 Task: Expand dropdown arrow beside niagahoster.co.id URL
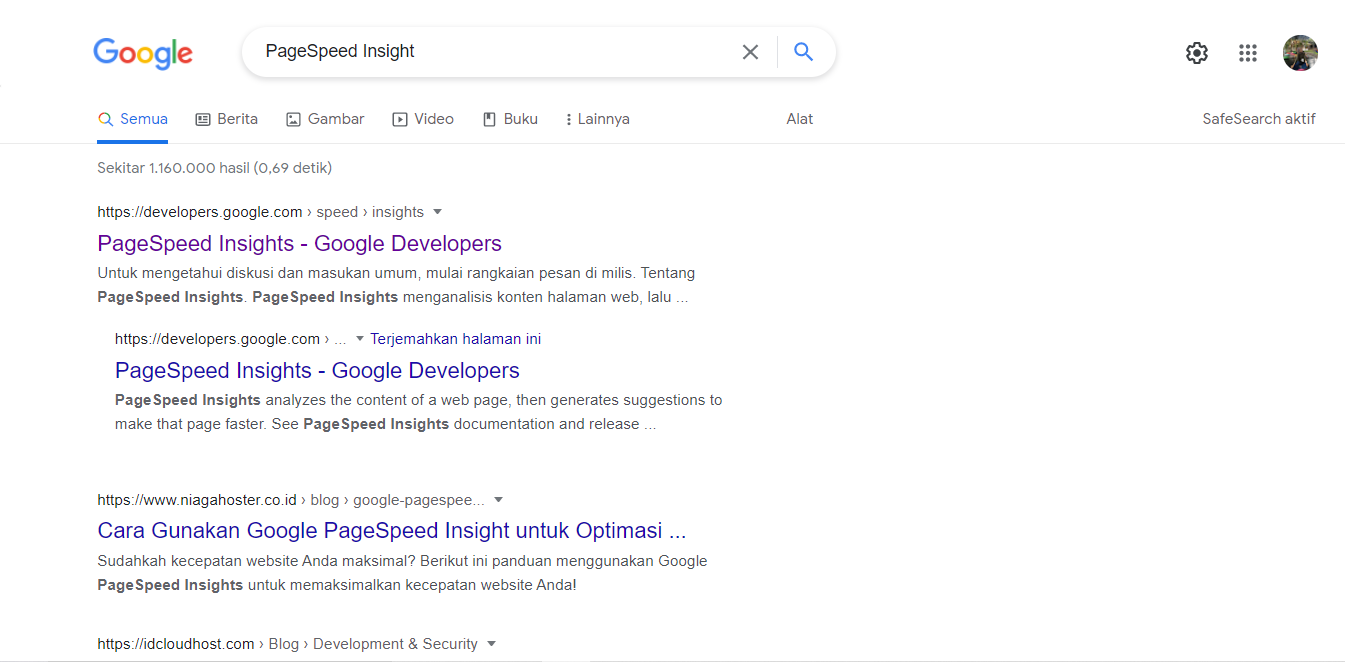[499, 500]
